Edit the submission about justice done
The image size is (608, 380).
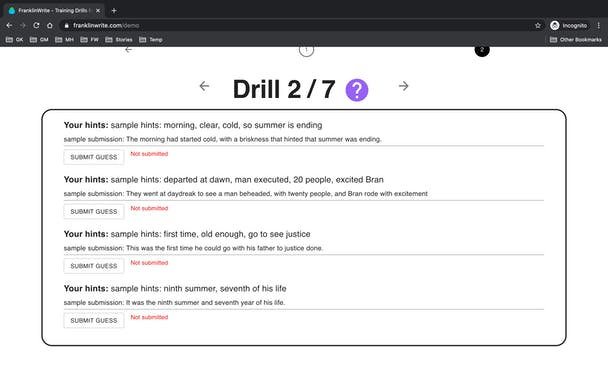304,248
